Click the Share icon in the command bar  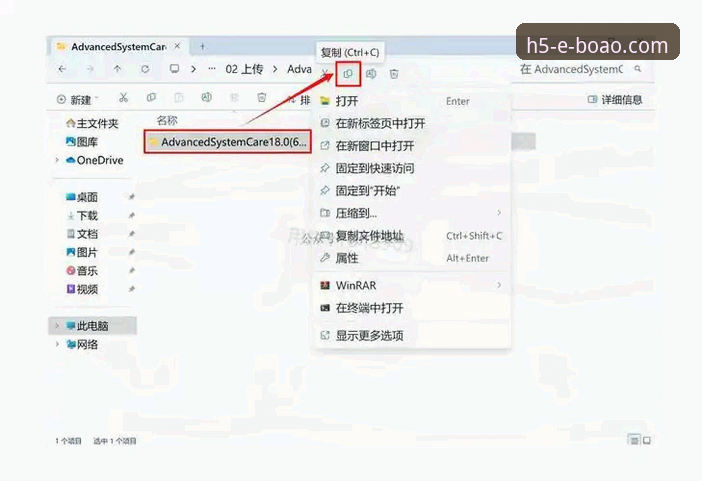tap(234, 98)
